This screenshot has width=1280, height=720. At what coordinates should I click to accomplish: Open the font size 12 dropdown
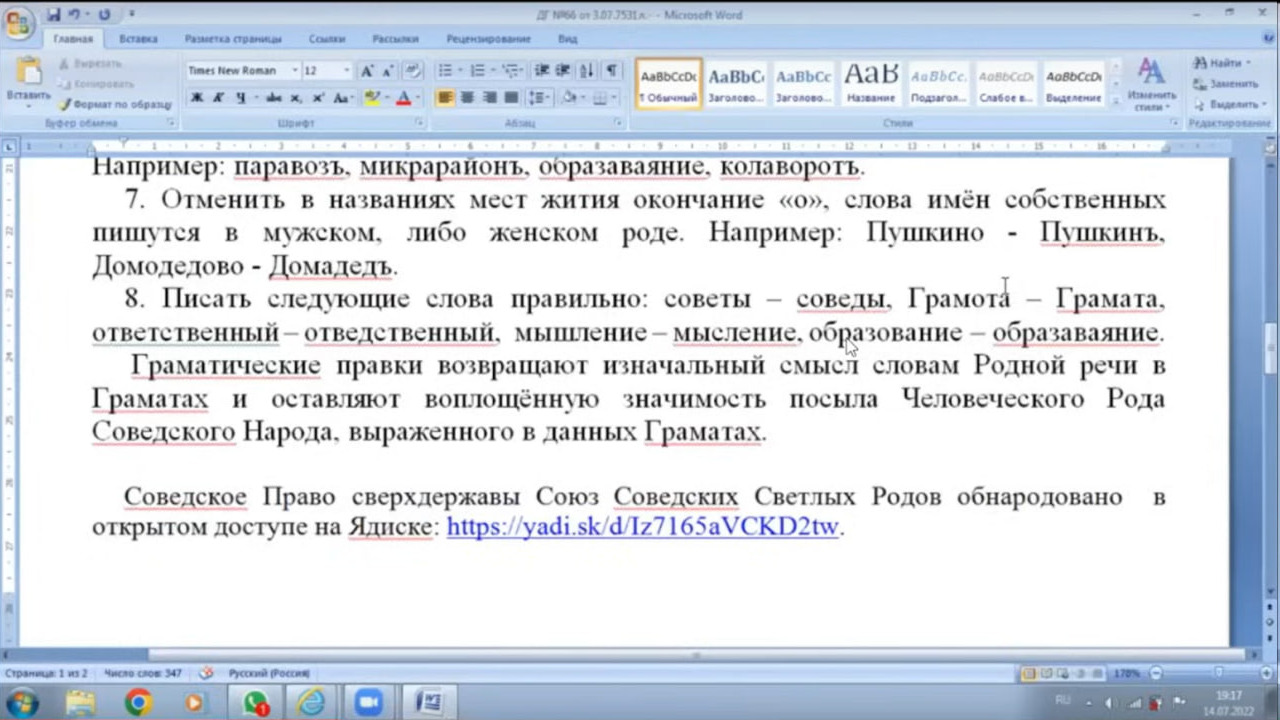pos(346,71)
